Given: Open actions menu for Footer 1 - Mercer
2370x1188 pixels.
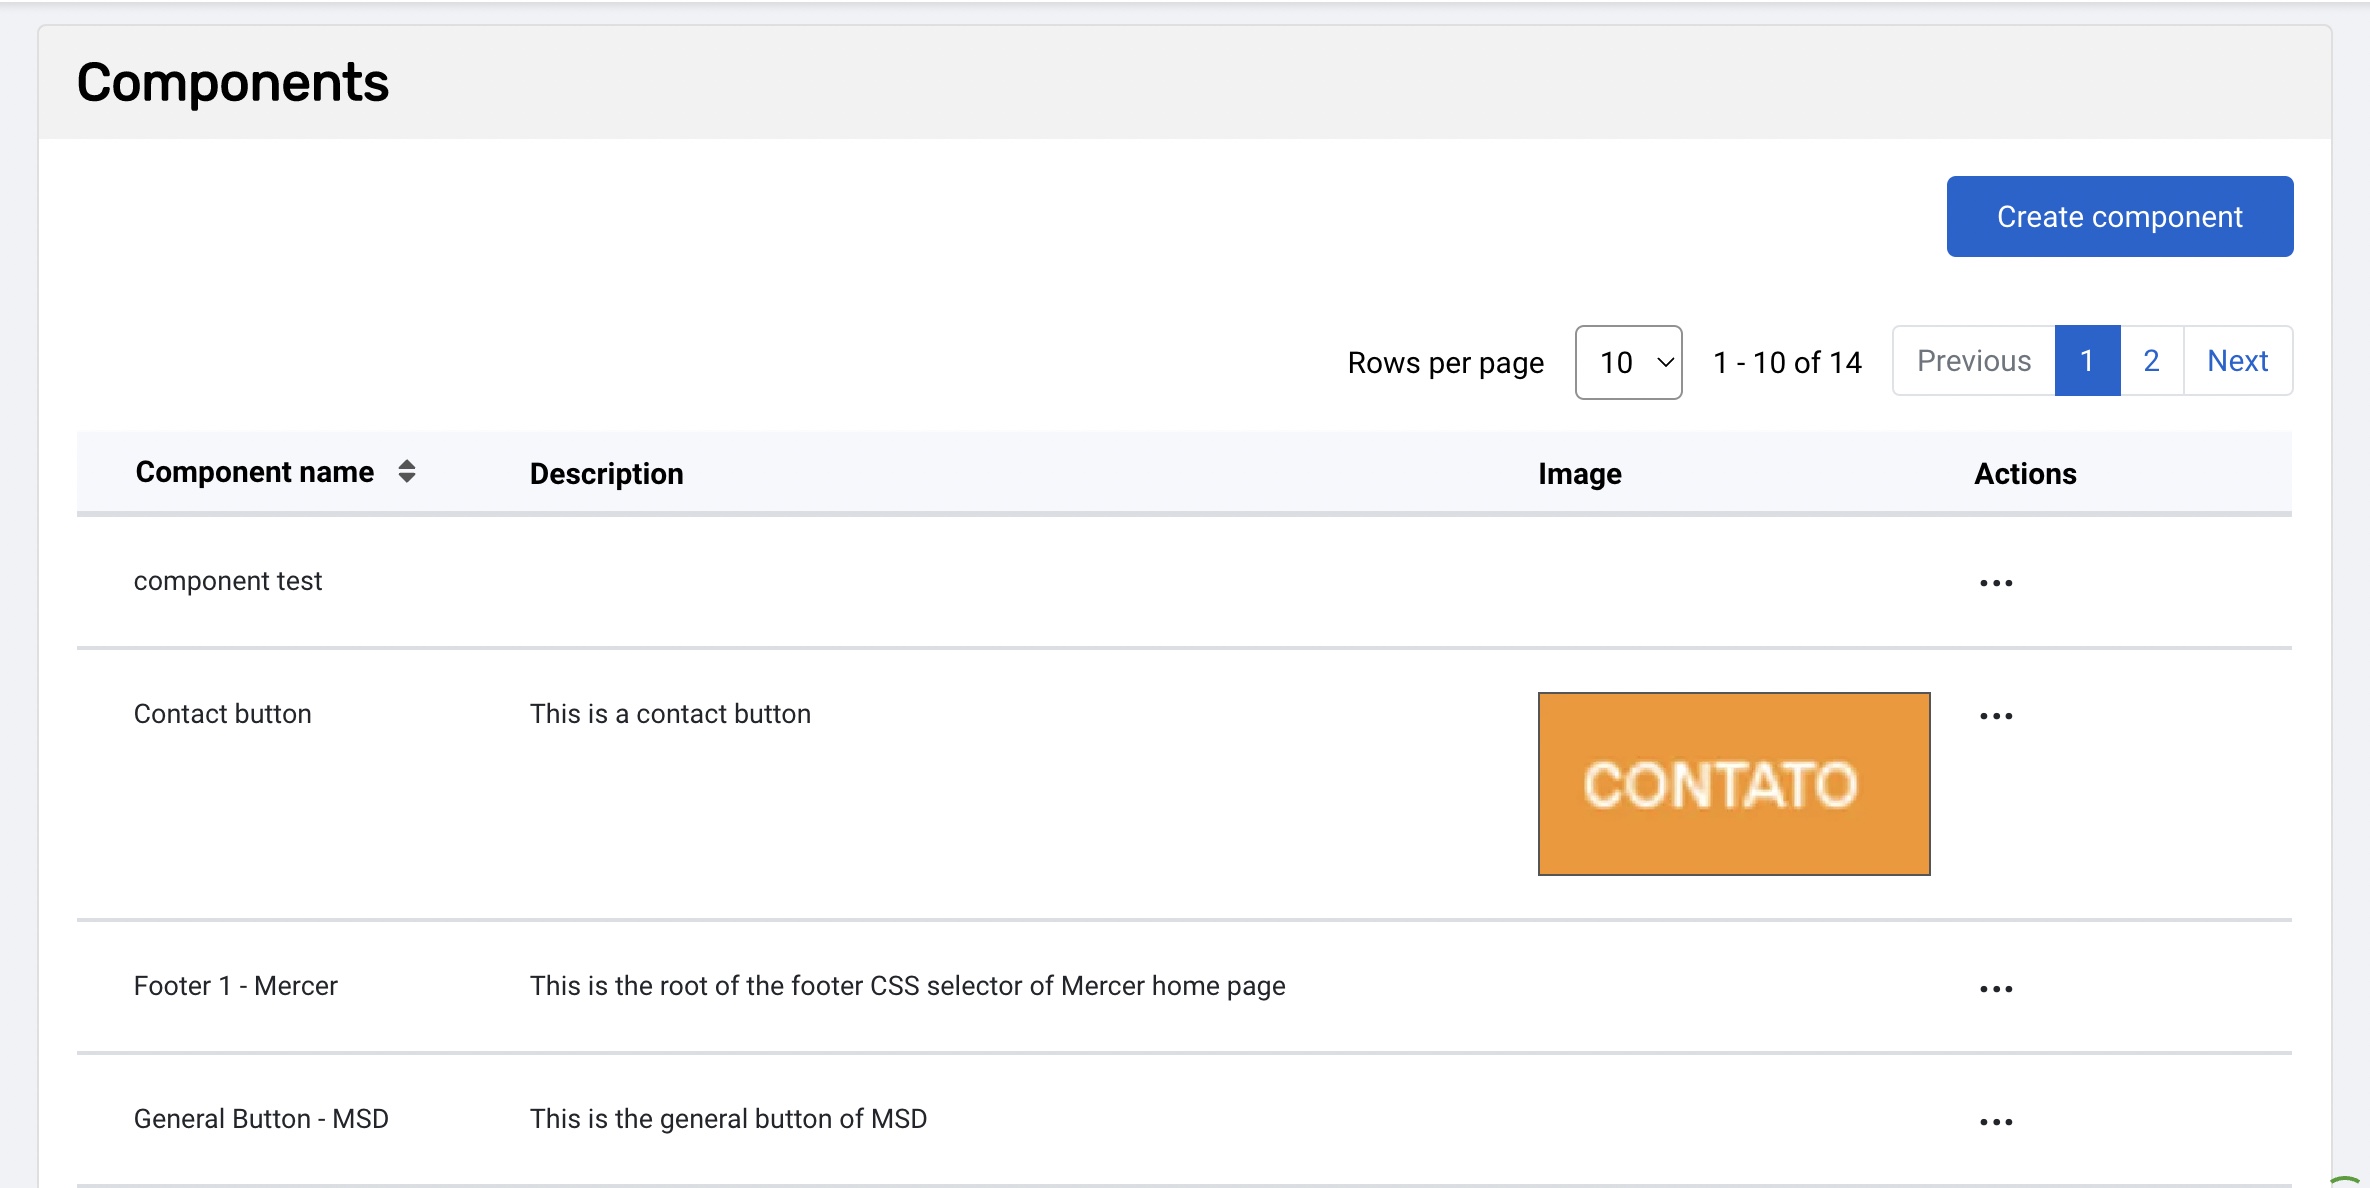Looking at the screenshot, I should pyautogui.click(x=1996, y=989).
